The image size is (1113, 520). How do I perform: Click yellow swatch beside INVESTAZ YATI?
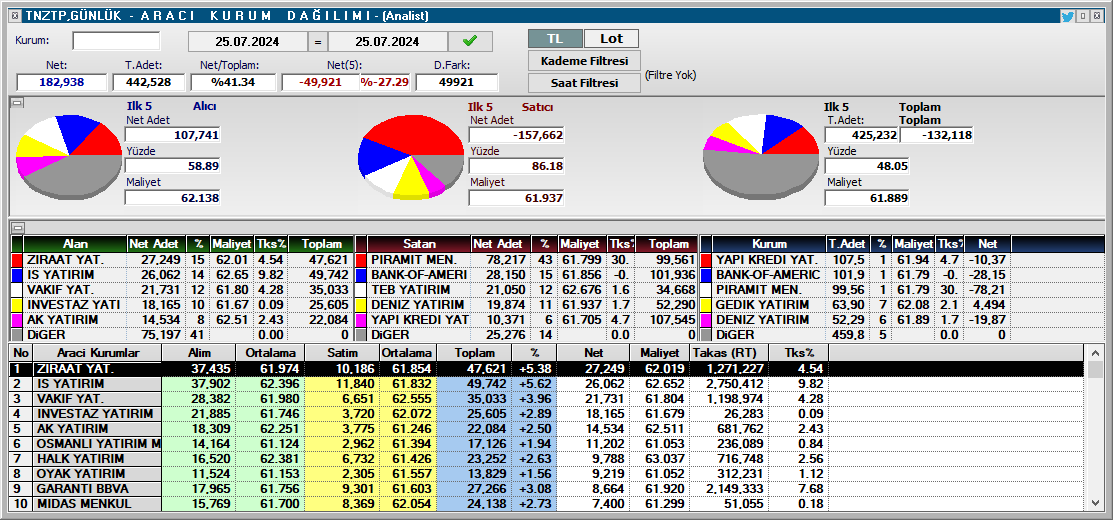17,304
